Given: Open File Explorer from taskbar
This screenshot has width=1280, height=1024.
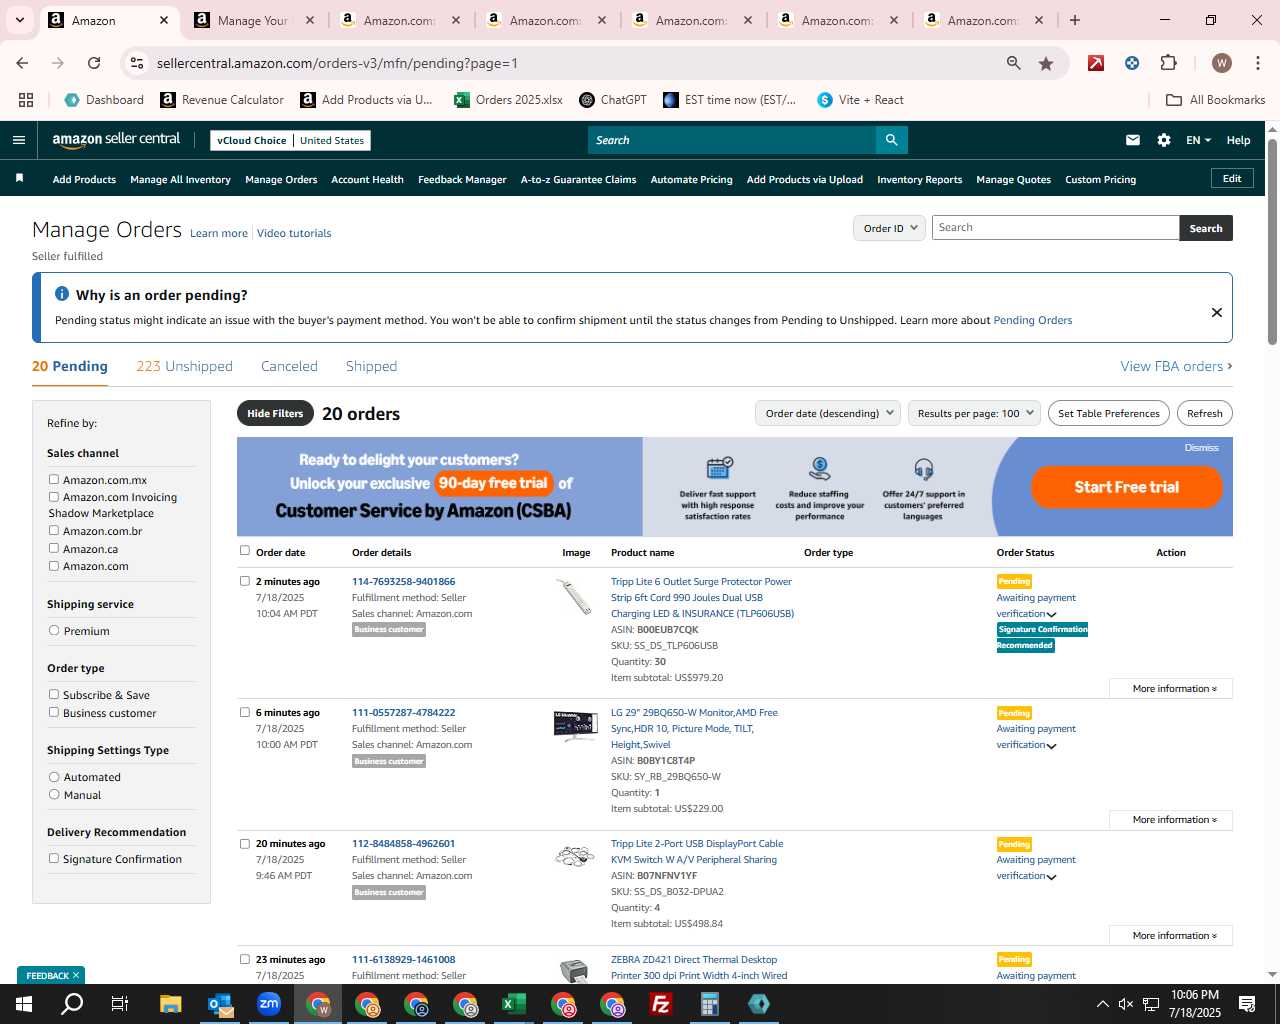Looking at the screenshot, I should click(170, 1004).
